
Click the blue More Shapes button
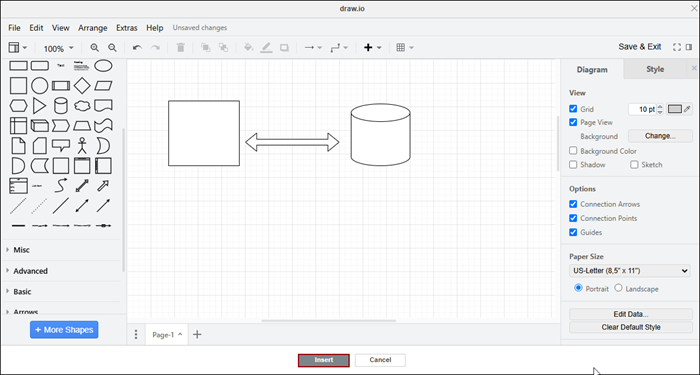tap(64, 329)
